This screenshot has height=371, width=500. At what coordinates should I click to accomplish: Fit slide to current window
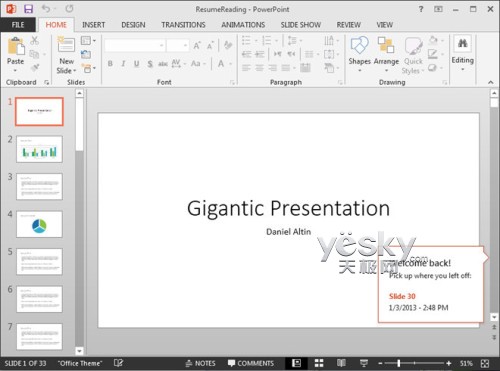pos(485,363)
